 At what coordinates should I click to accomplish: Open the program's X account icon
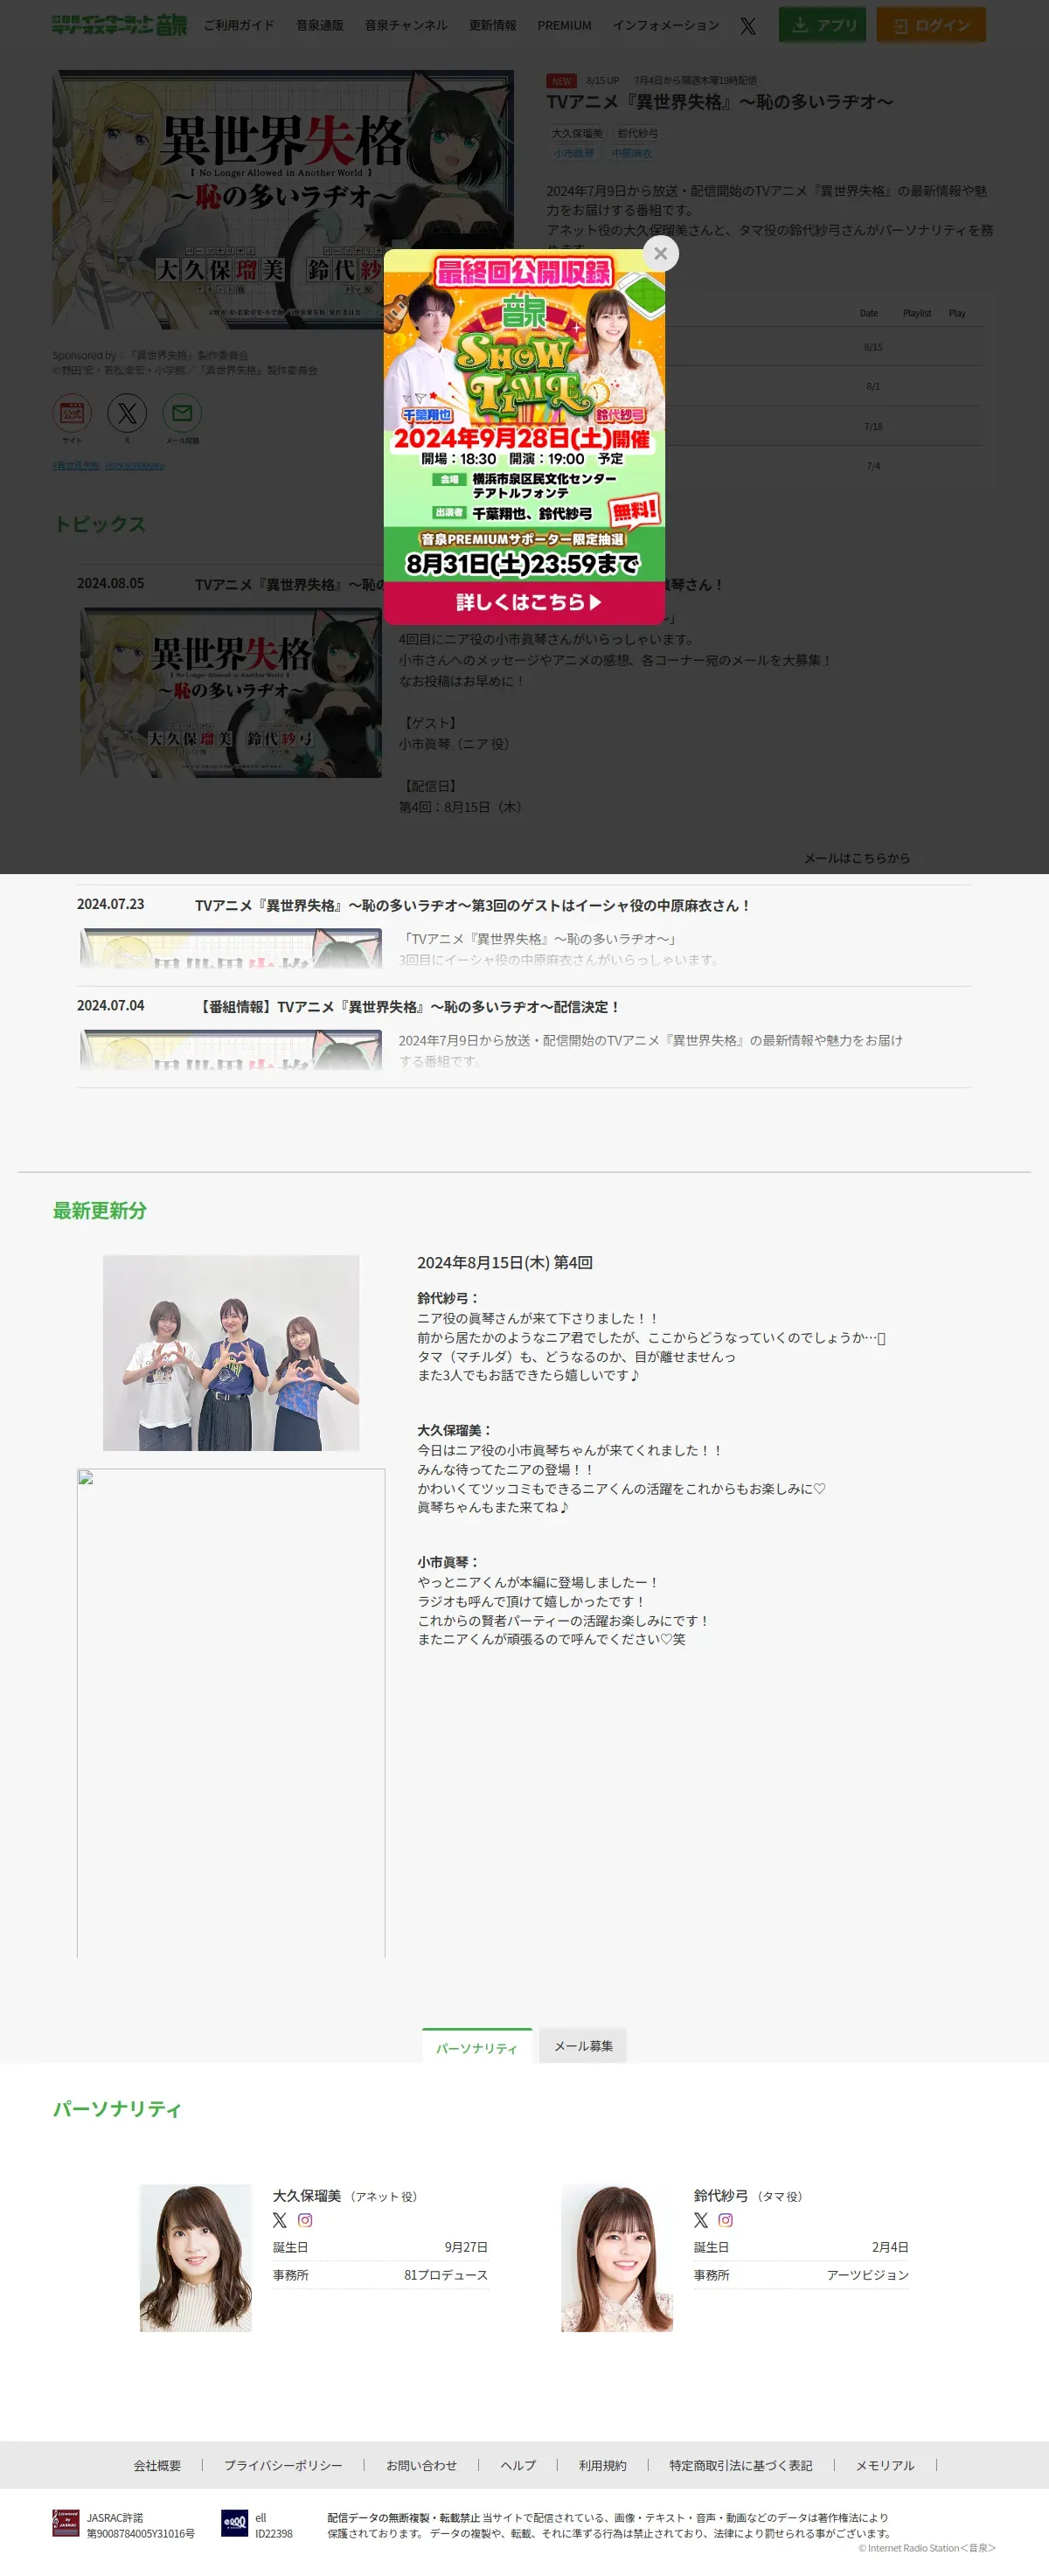pos(127,413)
